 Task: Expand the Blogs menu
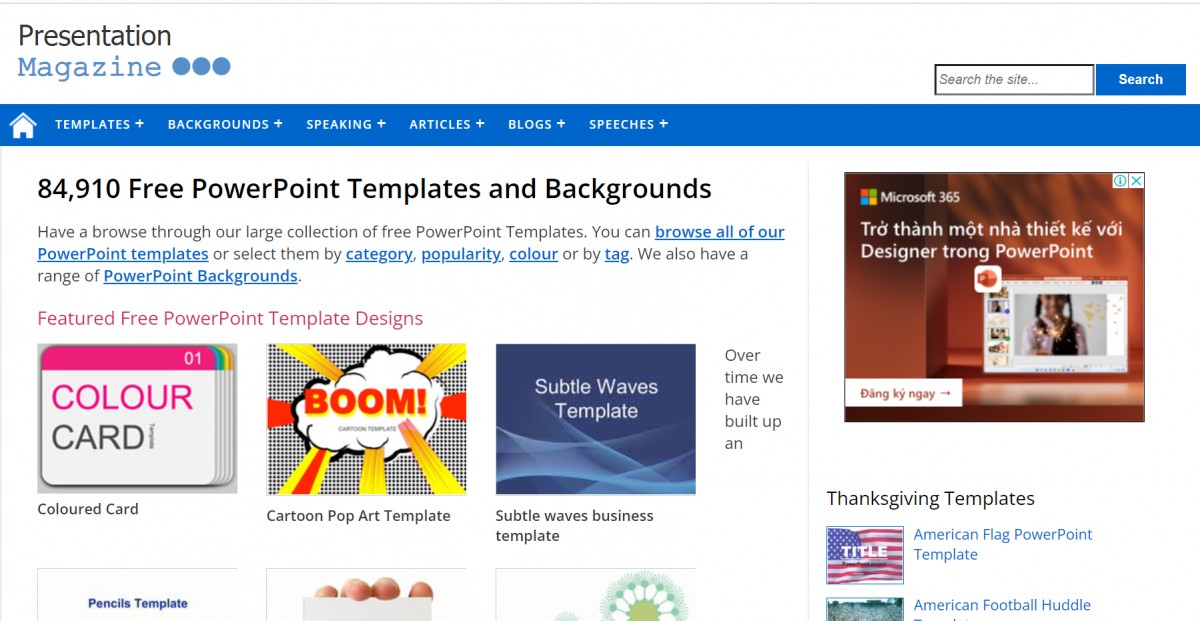[x=537, y=124]
